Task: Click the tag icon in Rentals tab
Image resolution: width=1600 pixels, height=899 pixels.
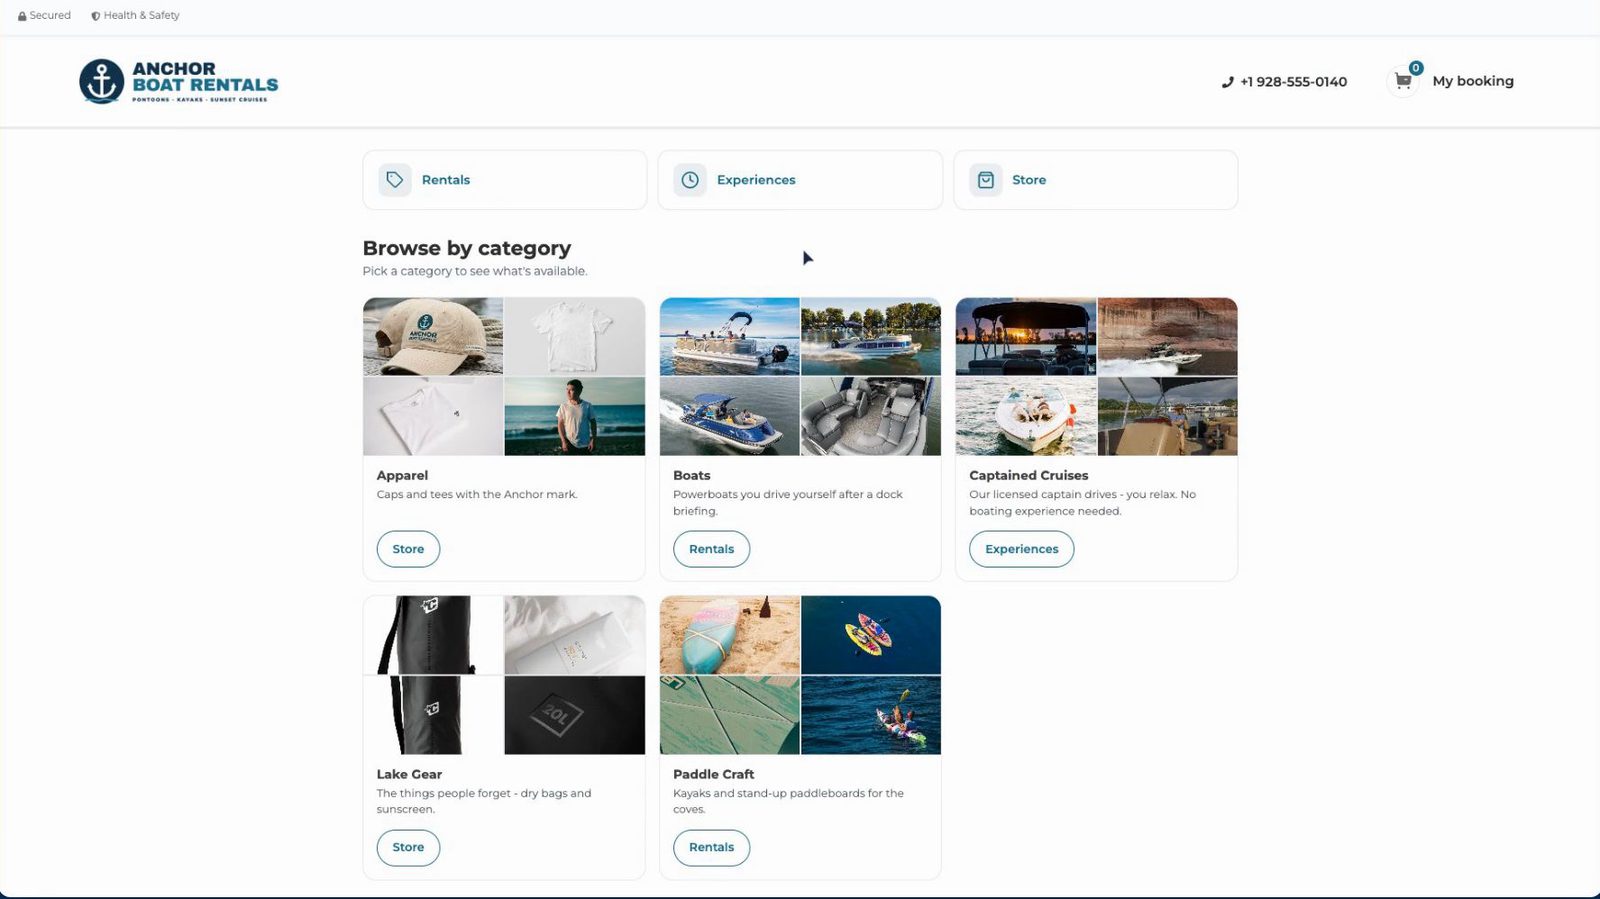Action: [395, 180]
